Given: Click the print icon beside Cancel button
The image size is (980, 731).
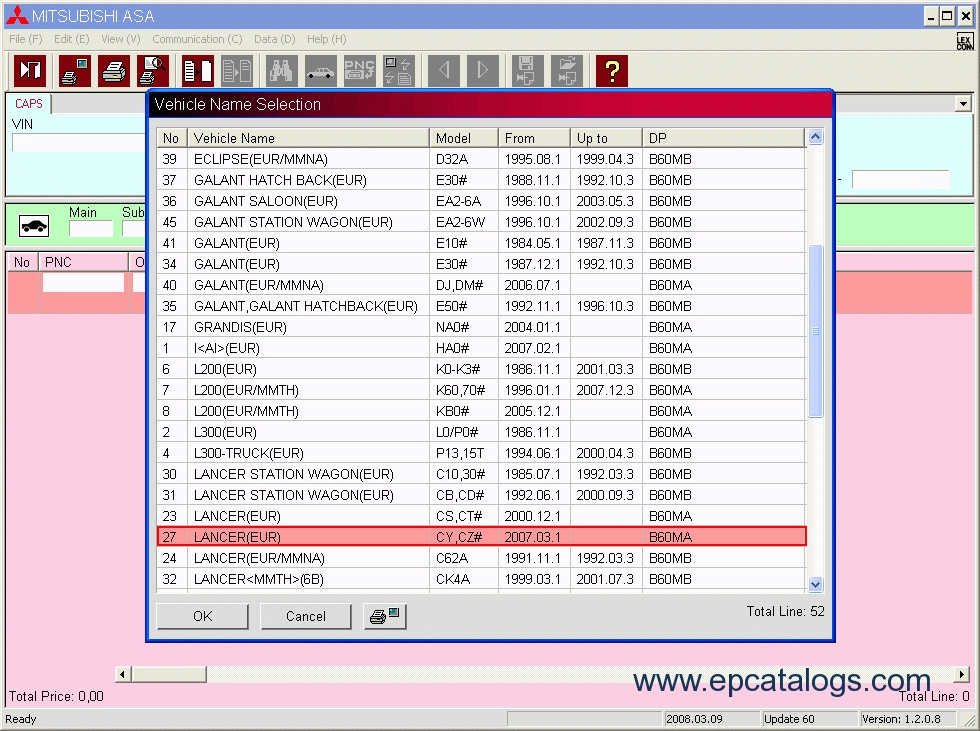Looking at the screenshot, I should 384,616.
